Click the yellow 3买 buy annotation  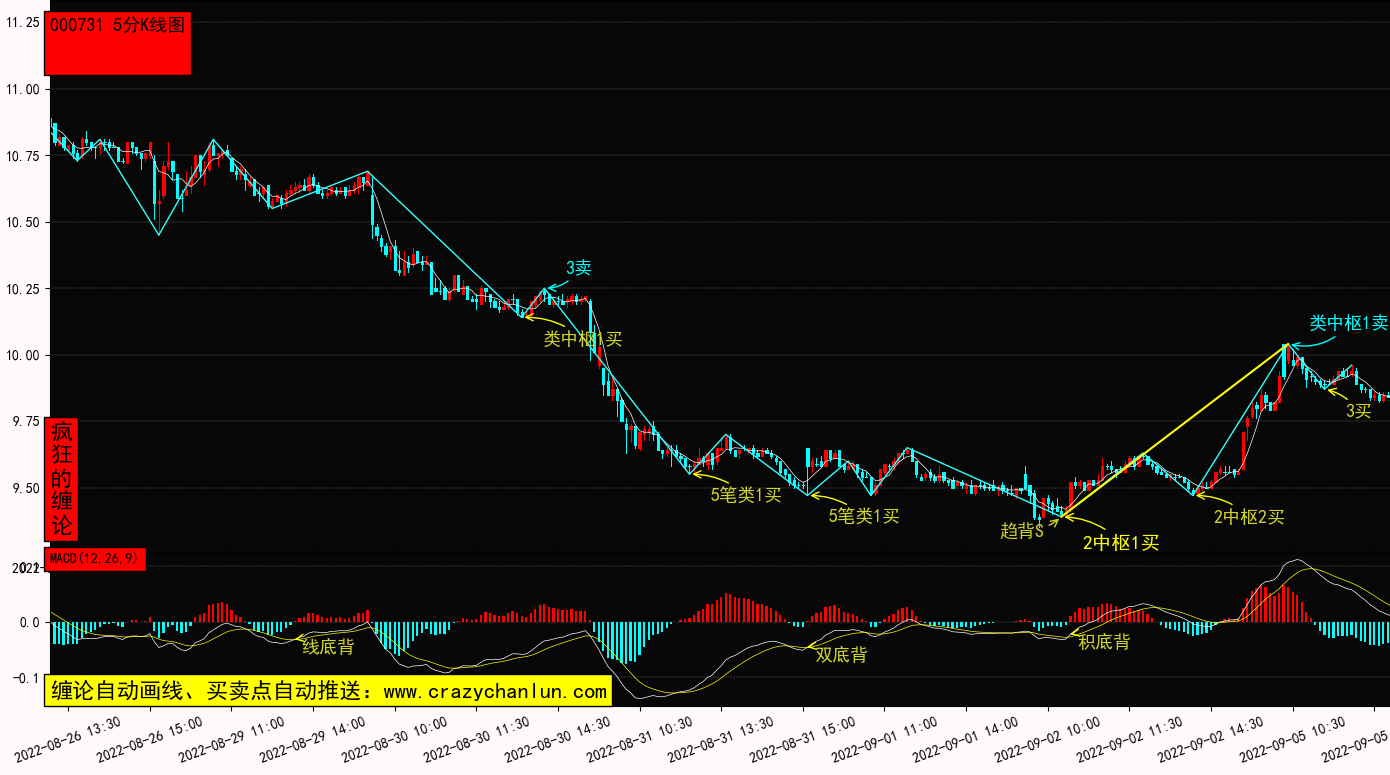pyautogui.click(x=1358, y=410)
